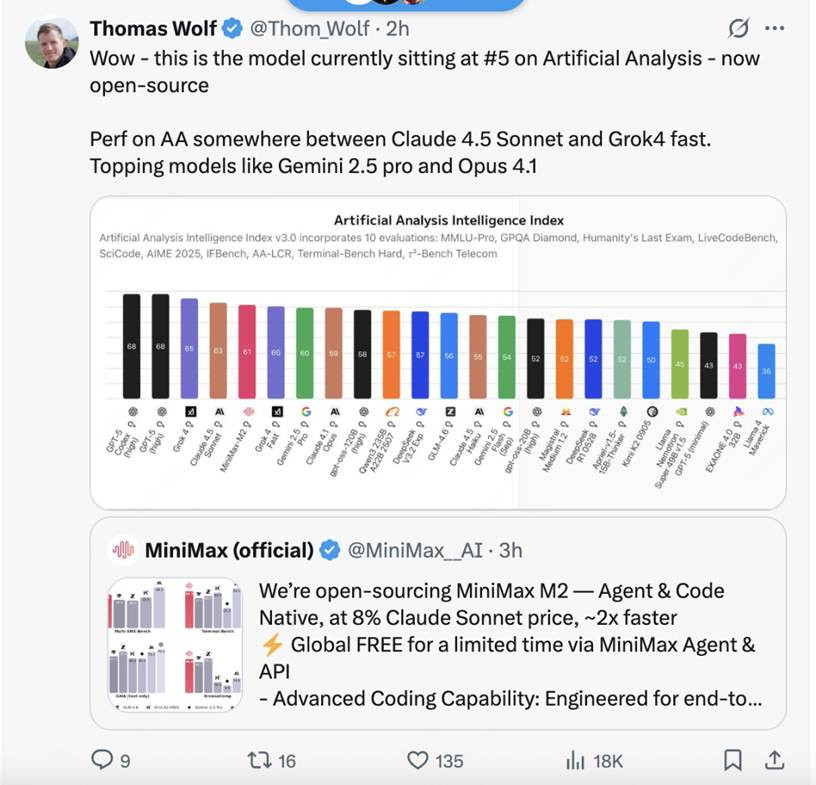The height and width of the screenshot is (785, 816).
Task: Open the quoted tweet benchmark thumbnail
Action: [x=174, y=643]
